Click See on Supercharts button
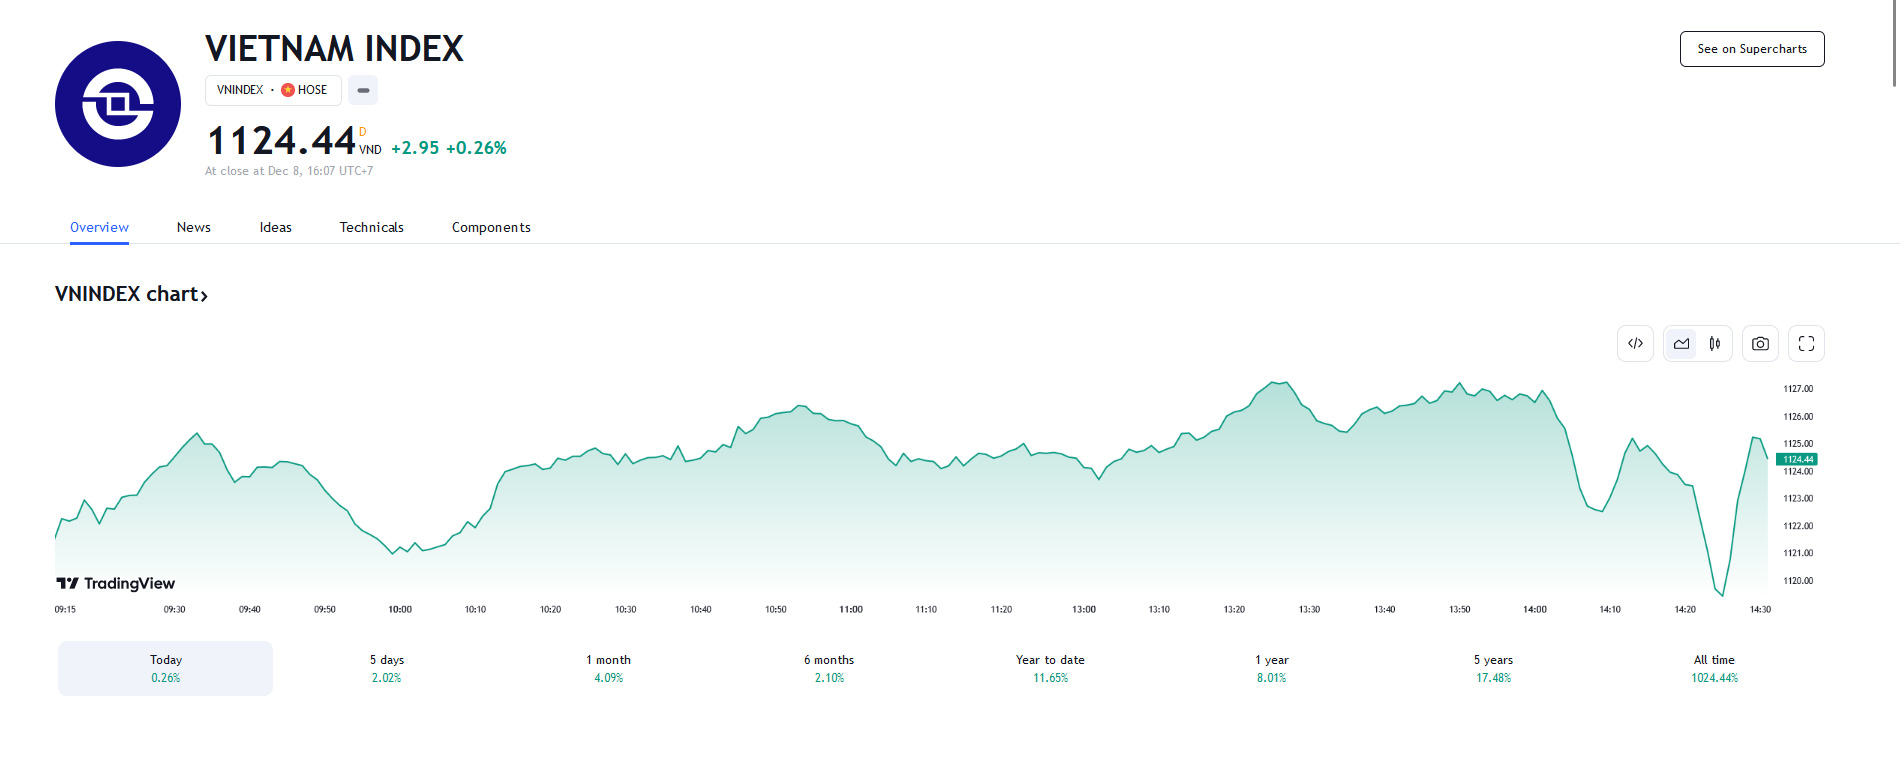This screenshot has width=1900, height=762. (1752, 49)
